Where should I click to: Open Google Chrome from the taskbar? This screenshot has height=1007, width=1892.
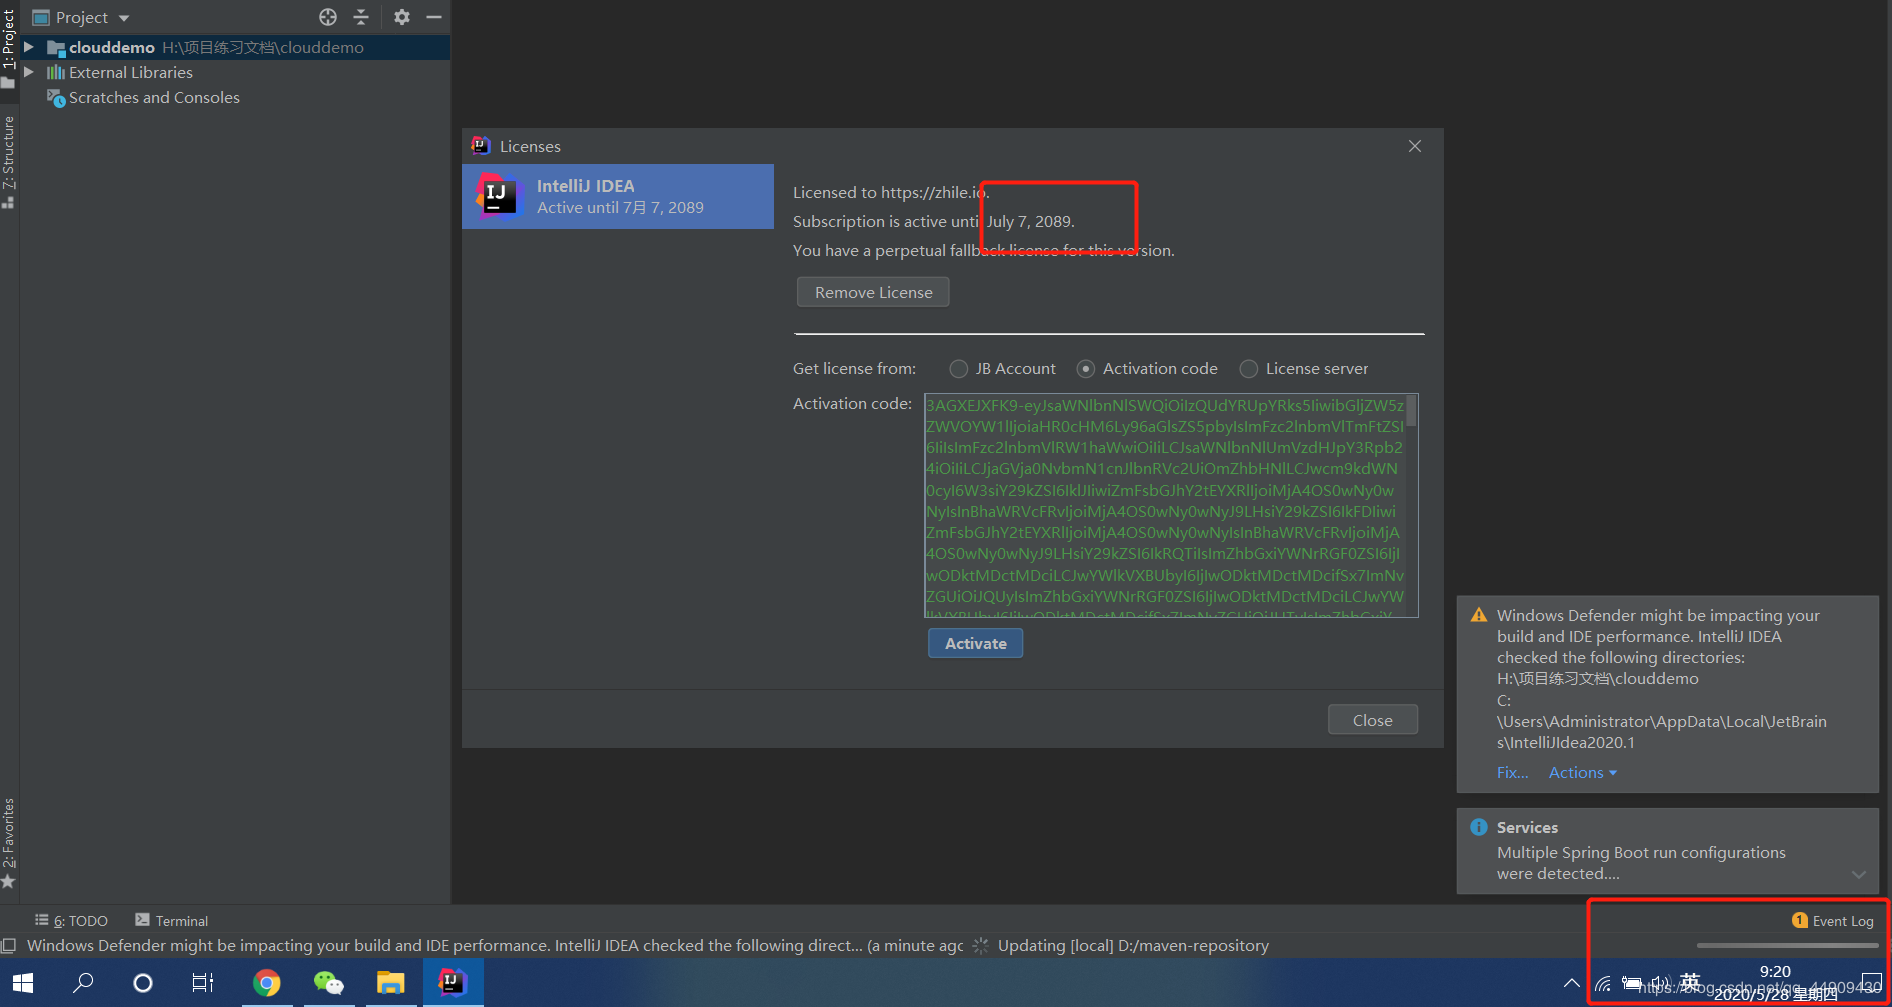tap(266, 983)
